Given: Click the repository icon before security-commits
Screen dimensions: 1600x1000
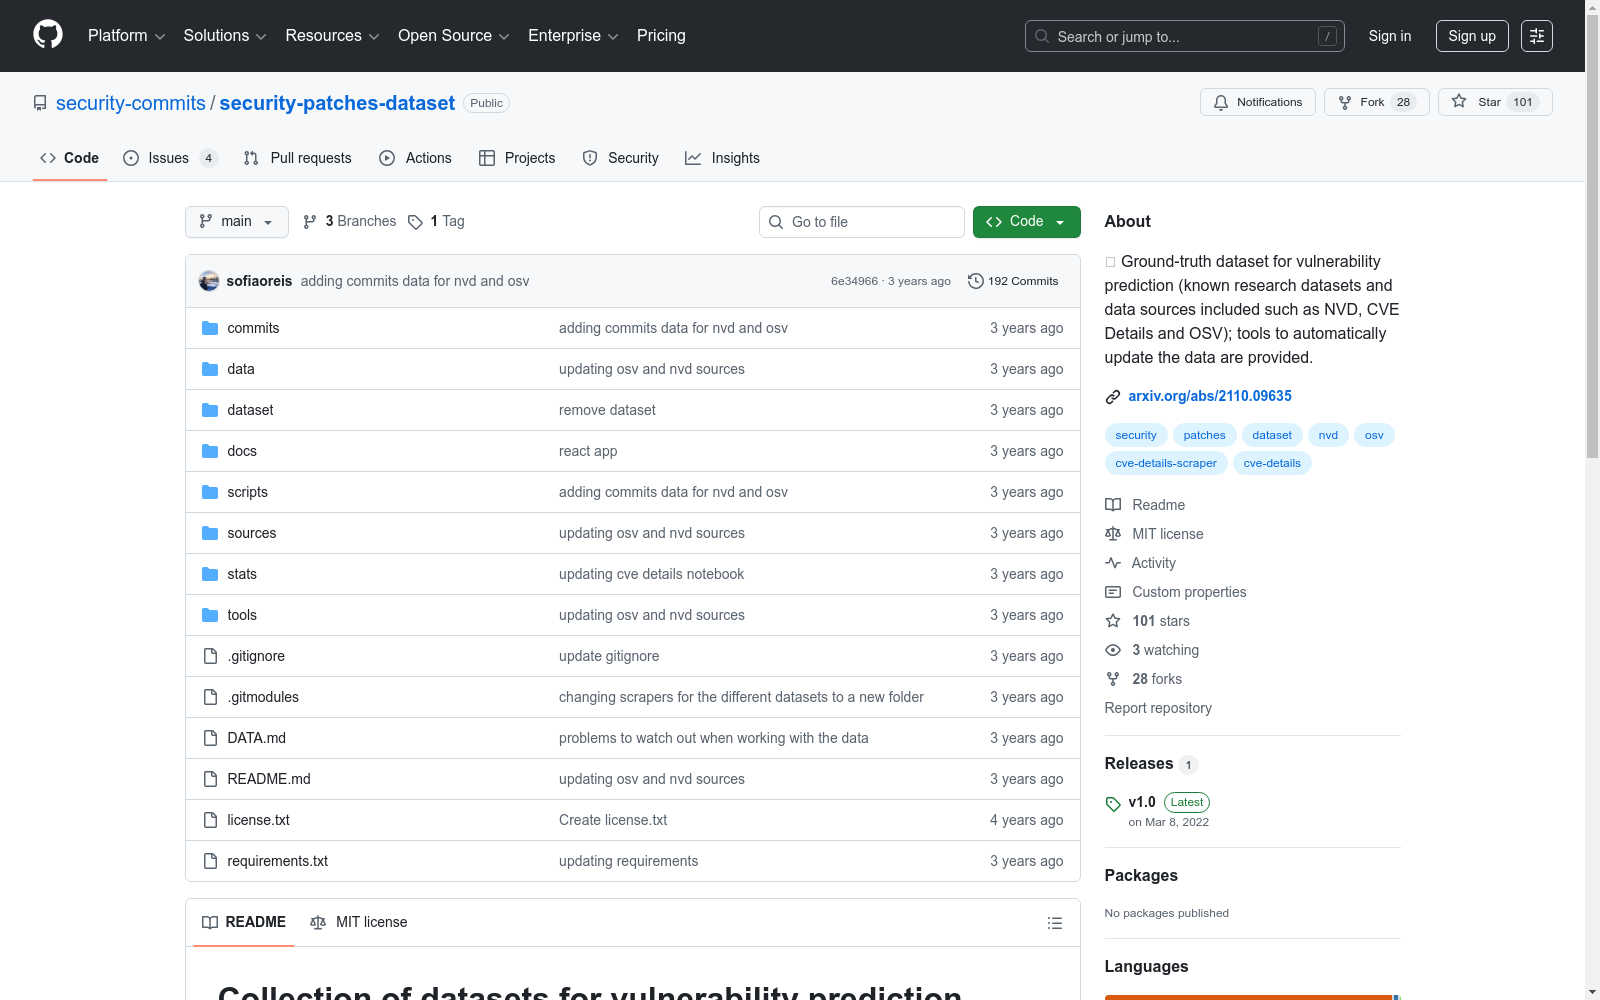Looking at the screenshot, I should (40, 103).
